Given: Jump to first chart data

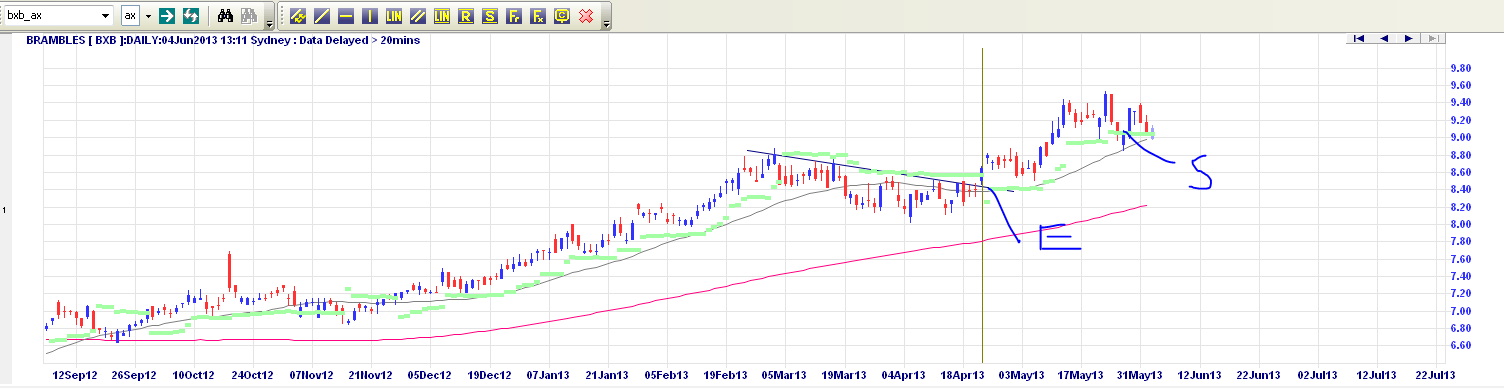Looking at the screenshot, I should pyautogui.click(x=1359, y=38).
